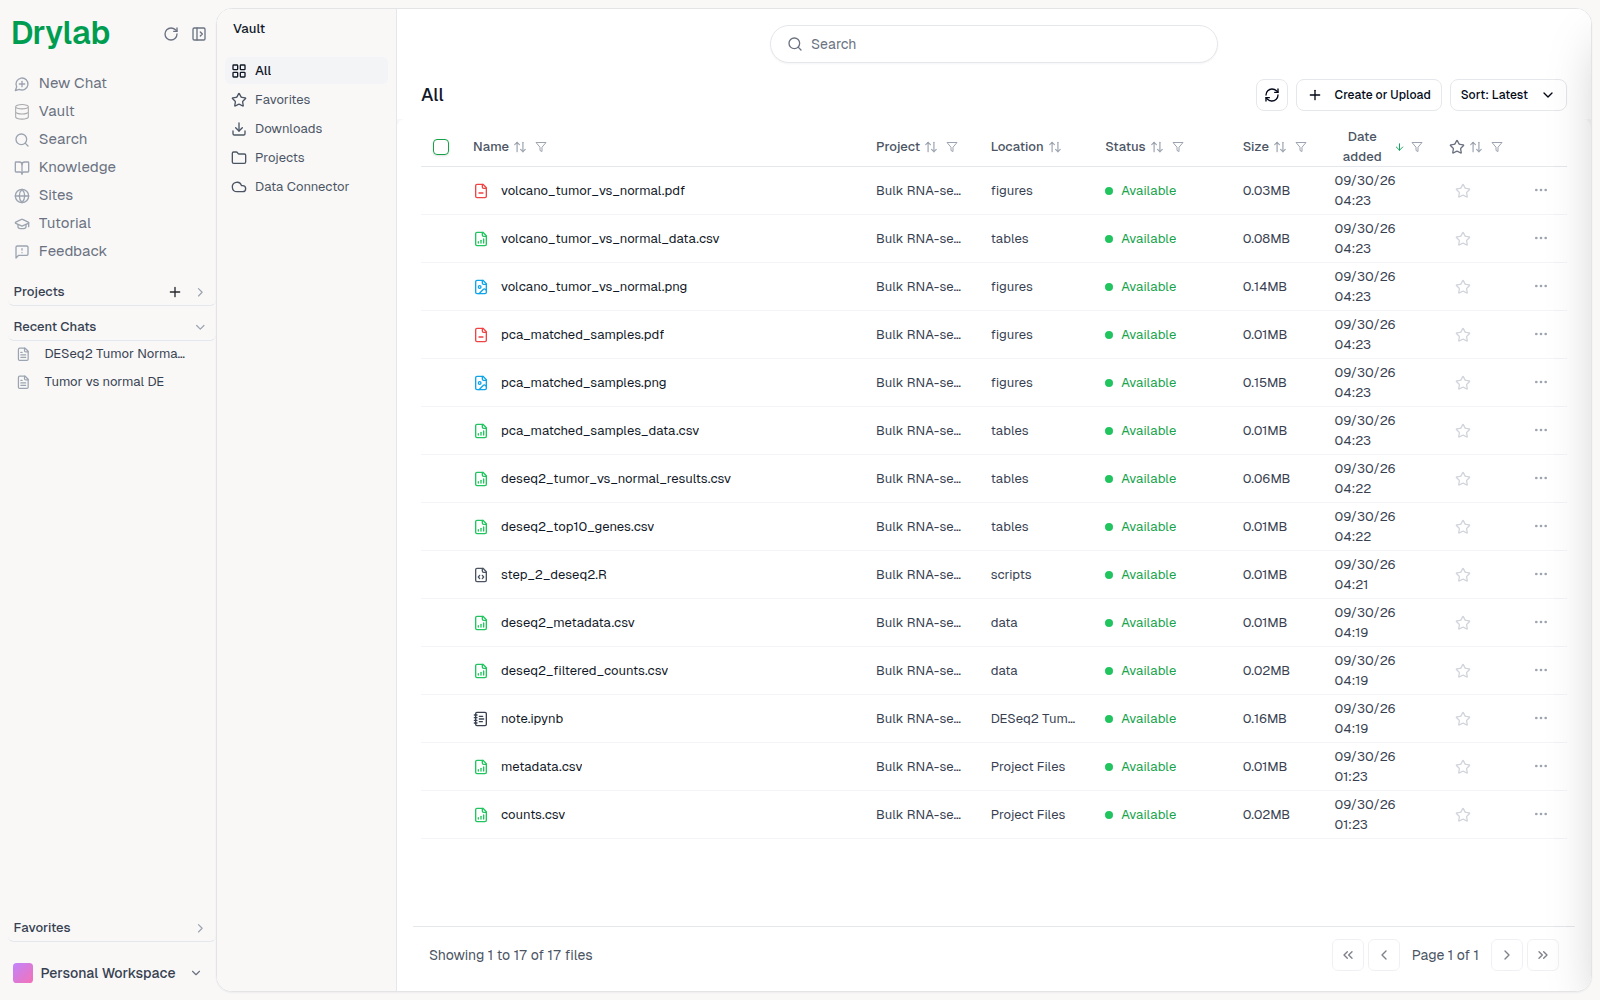Viewport: 1600px width, 1000px height.
Task: Favorite volcano_tumor_vs_normal.pdf with its star
Action: [x=1463, y=191]
